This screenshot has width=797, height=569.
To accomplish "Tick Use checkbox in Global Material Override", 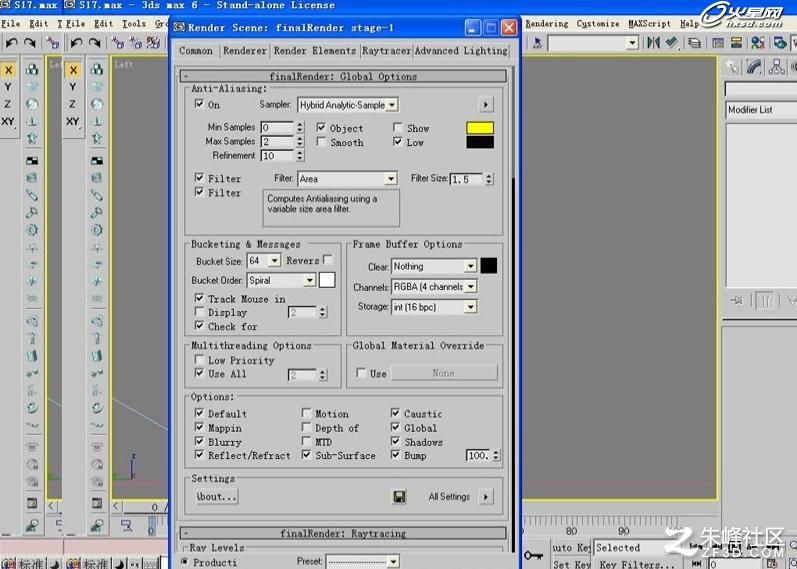I will point(361,373).
